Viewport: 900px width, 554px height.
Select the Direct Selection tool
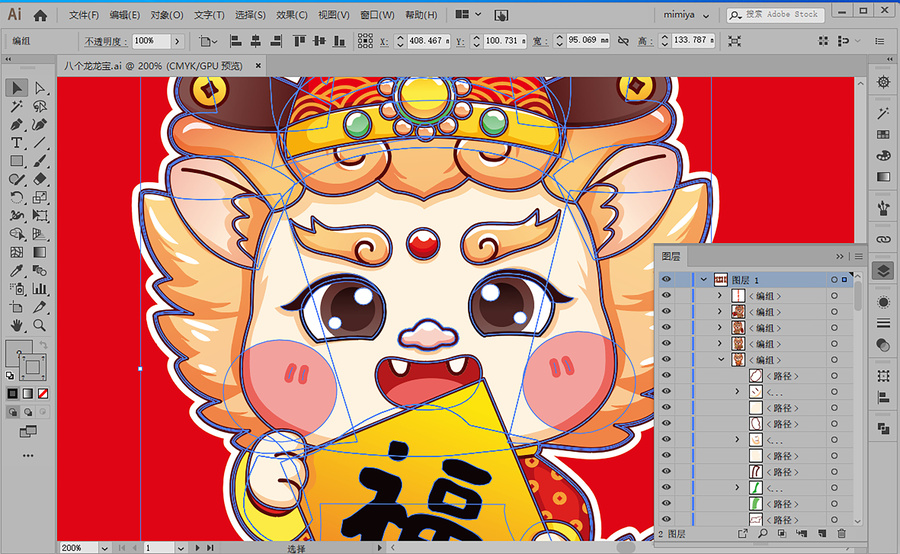(40, 88)
